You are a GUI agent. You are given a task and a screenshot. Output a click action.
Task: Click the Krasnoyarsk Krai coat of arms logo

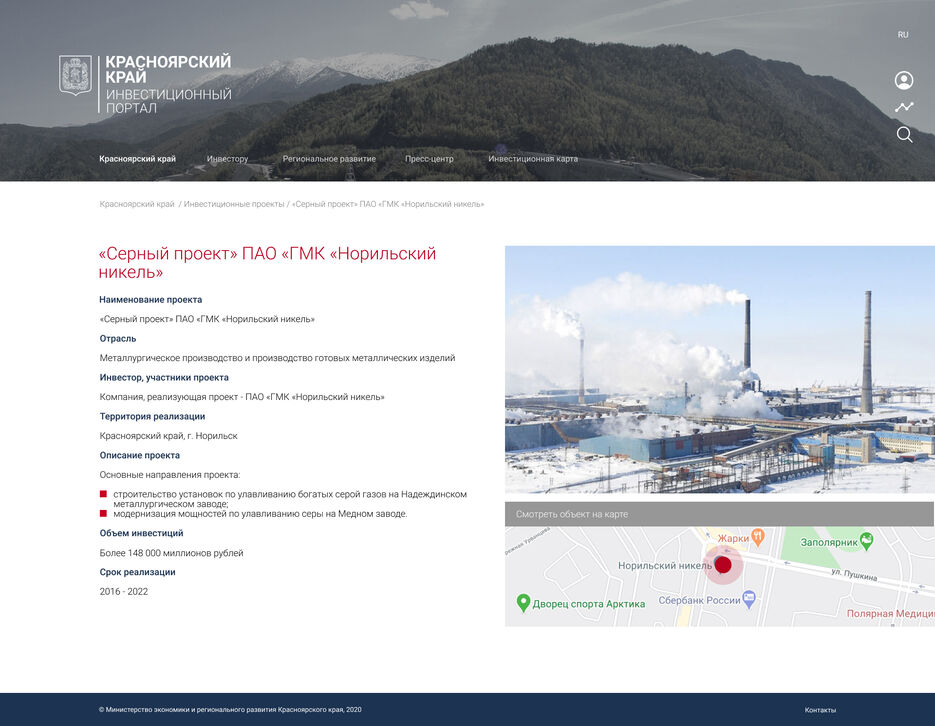click(x=75, y=75)
